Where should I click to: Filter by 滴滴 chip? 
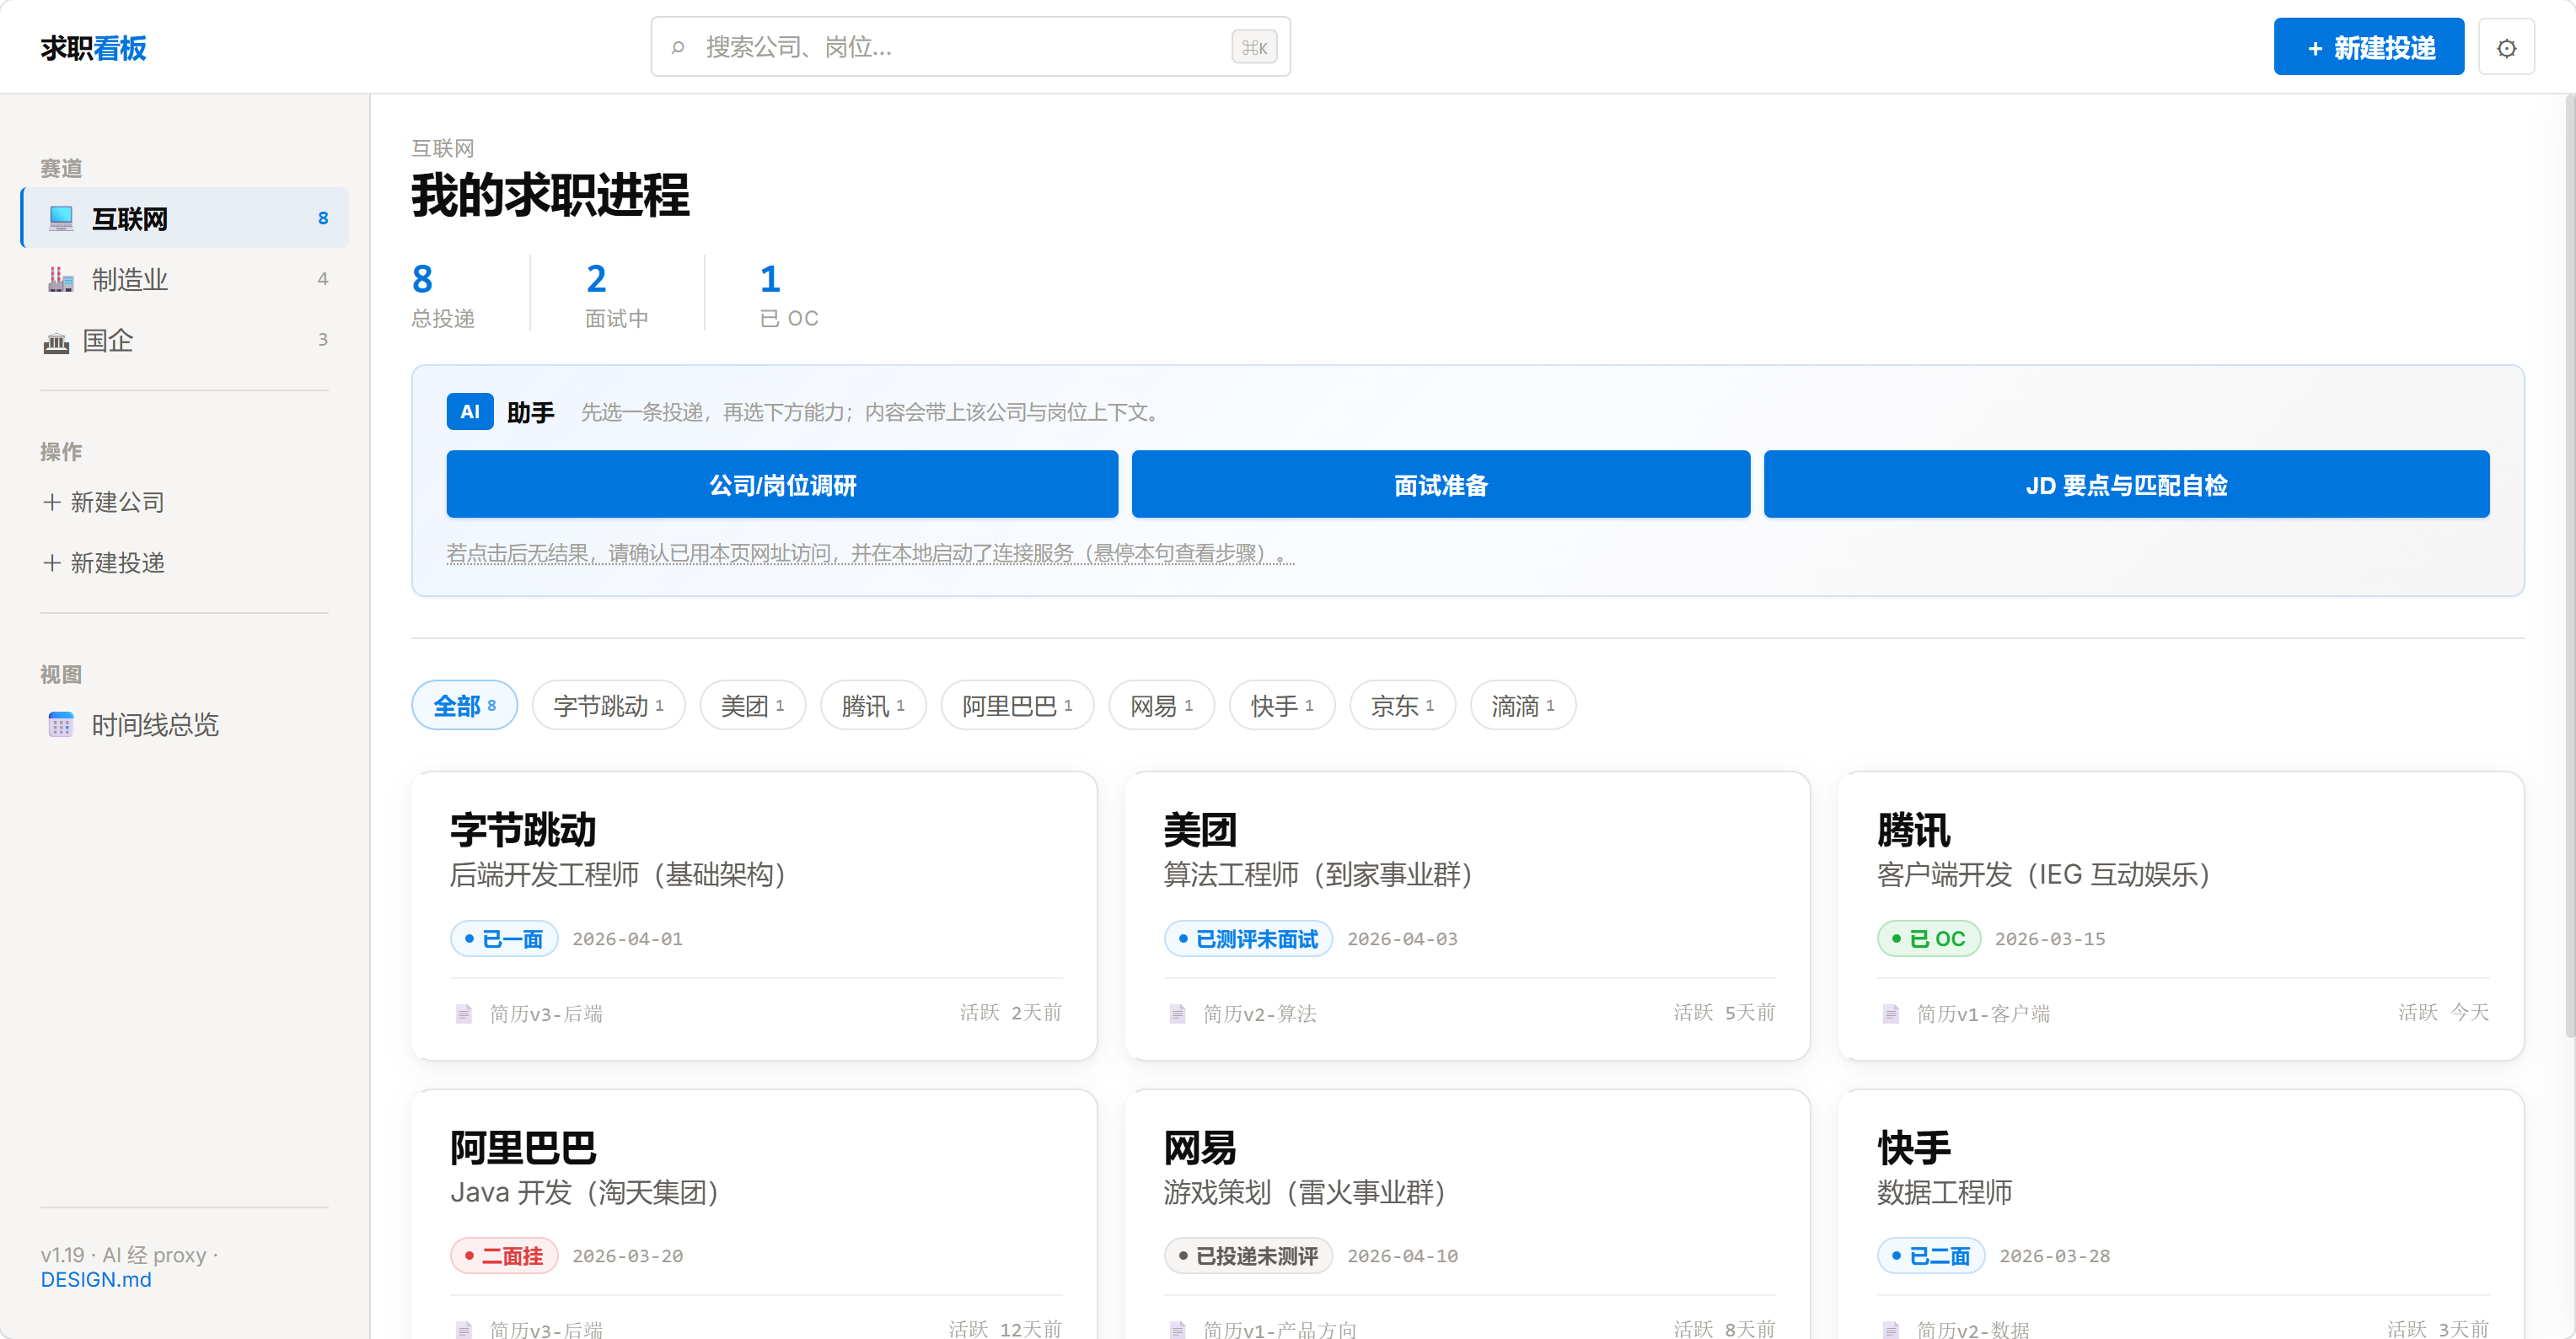tap(1523, 706)
